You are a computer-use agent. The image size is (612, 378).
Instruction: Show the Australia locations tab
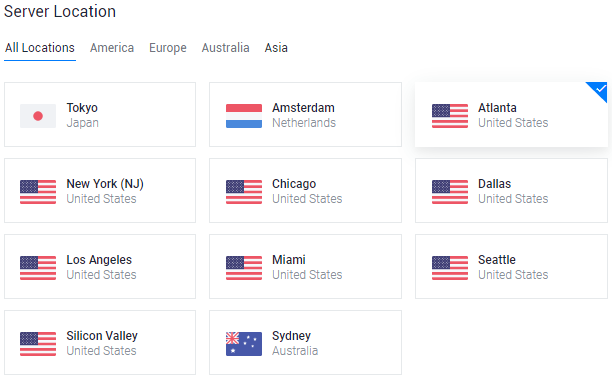click(x=226, y=48)
